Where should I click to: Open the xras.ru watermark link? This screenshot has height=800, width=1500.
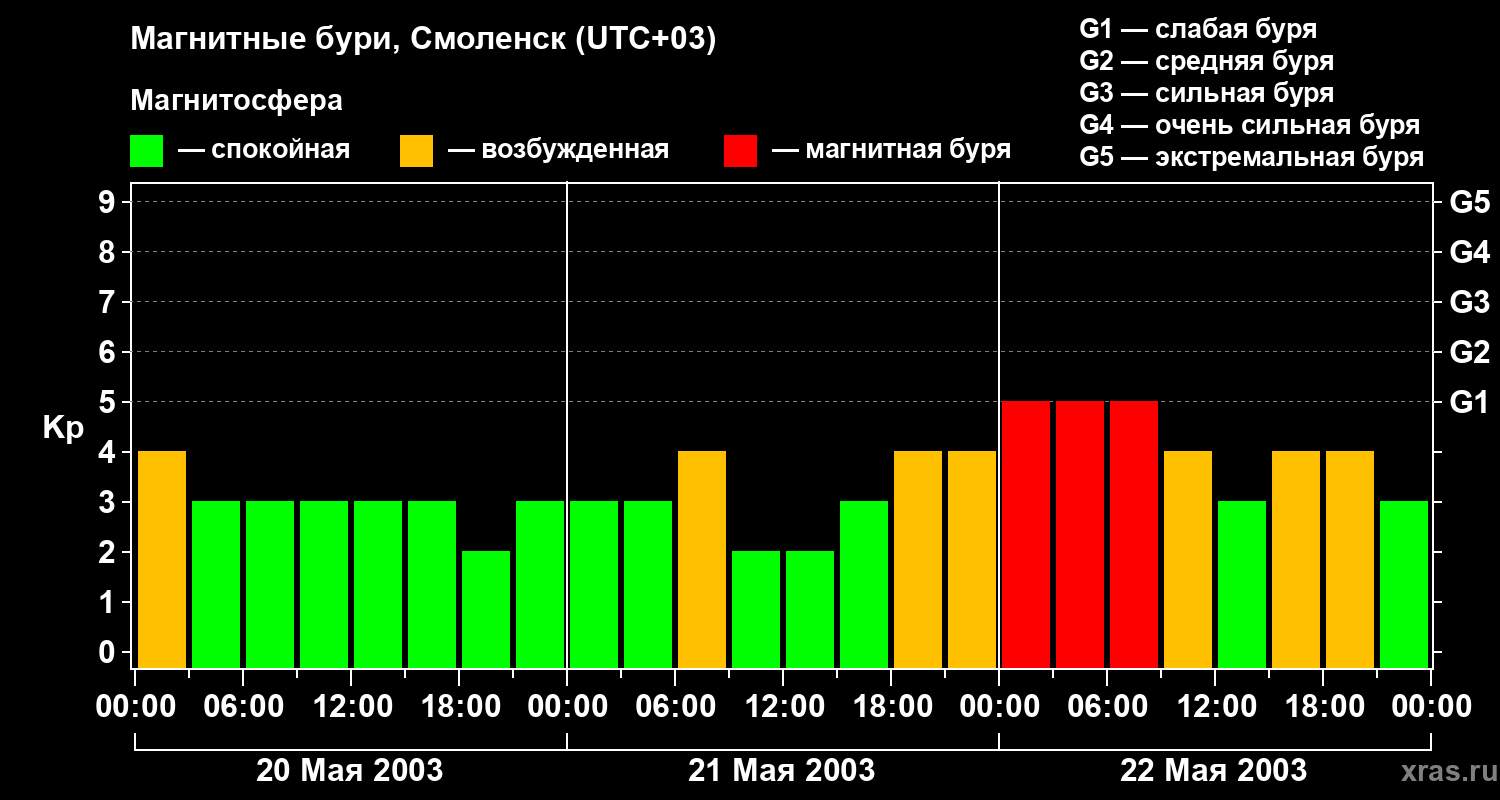pyautogui.click(x=1444, y=771)
